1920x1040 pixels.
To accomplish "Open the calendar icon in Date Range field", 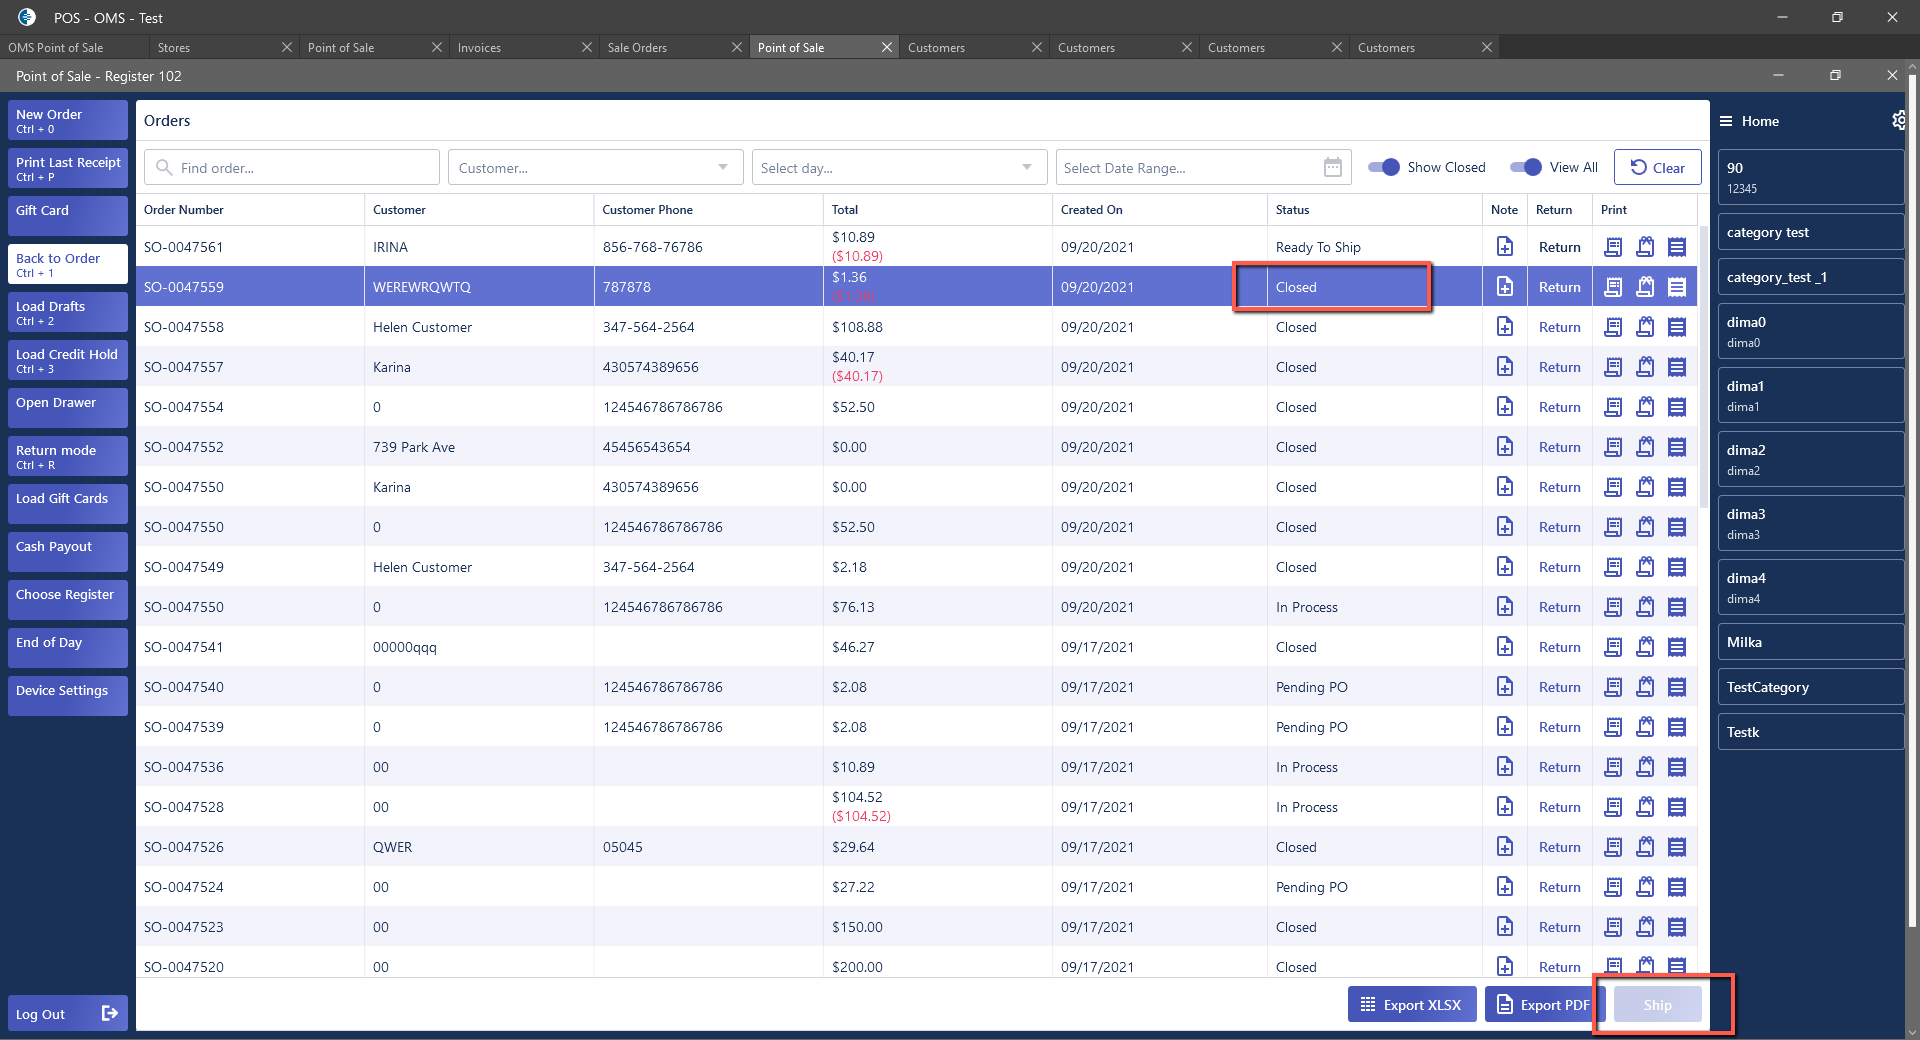I will 1332,168.
